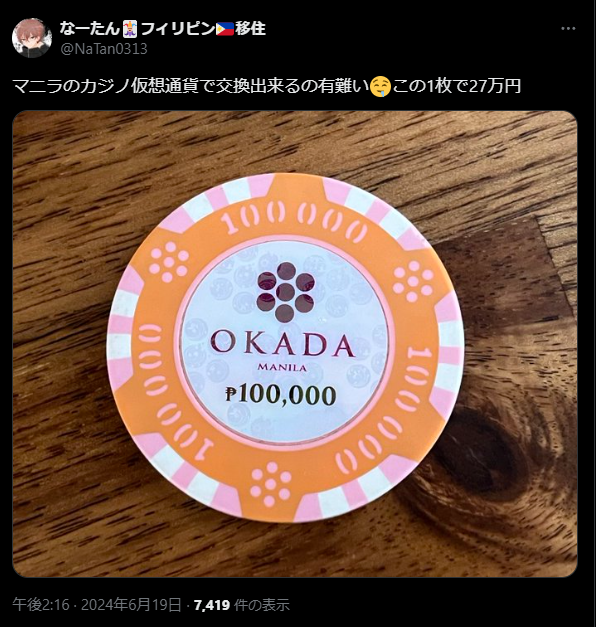The width and height of the screenshot is (596, 627).
Task: Click the フィリピン text in display name
Action: [x=178, y=29]
